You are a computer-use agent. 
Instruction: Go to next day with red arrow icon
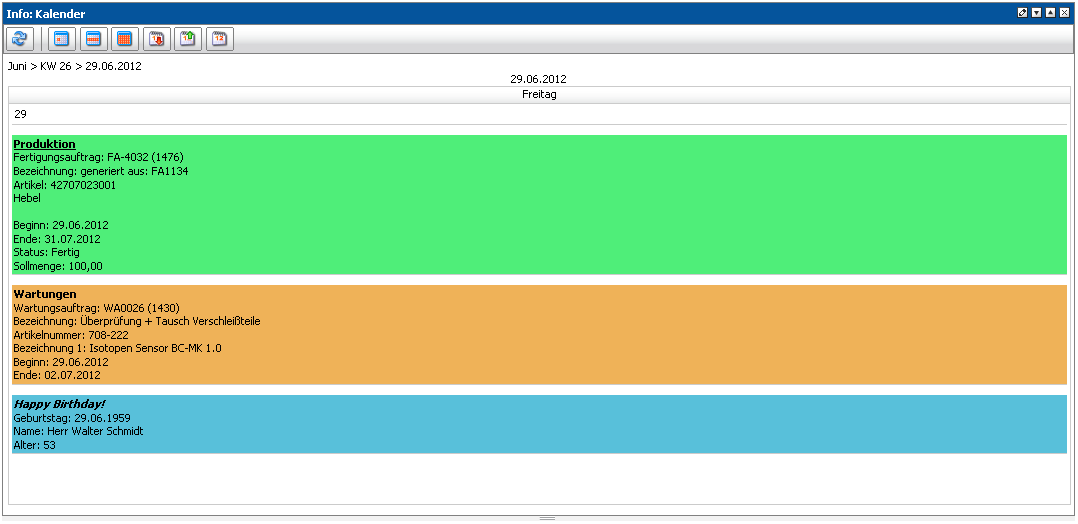click(157, 39)
